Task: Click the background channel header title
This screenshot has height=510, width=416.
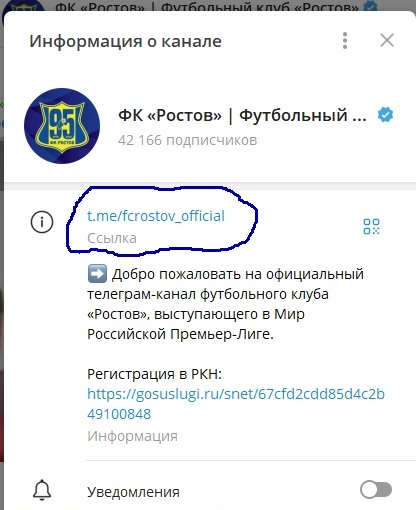Action: [x=207, y=6]
